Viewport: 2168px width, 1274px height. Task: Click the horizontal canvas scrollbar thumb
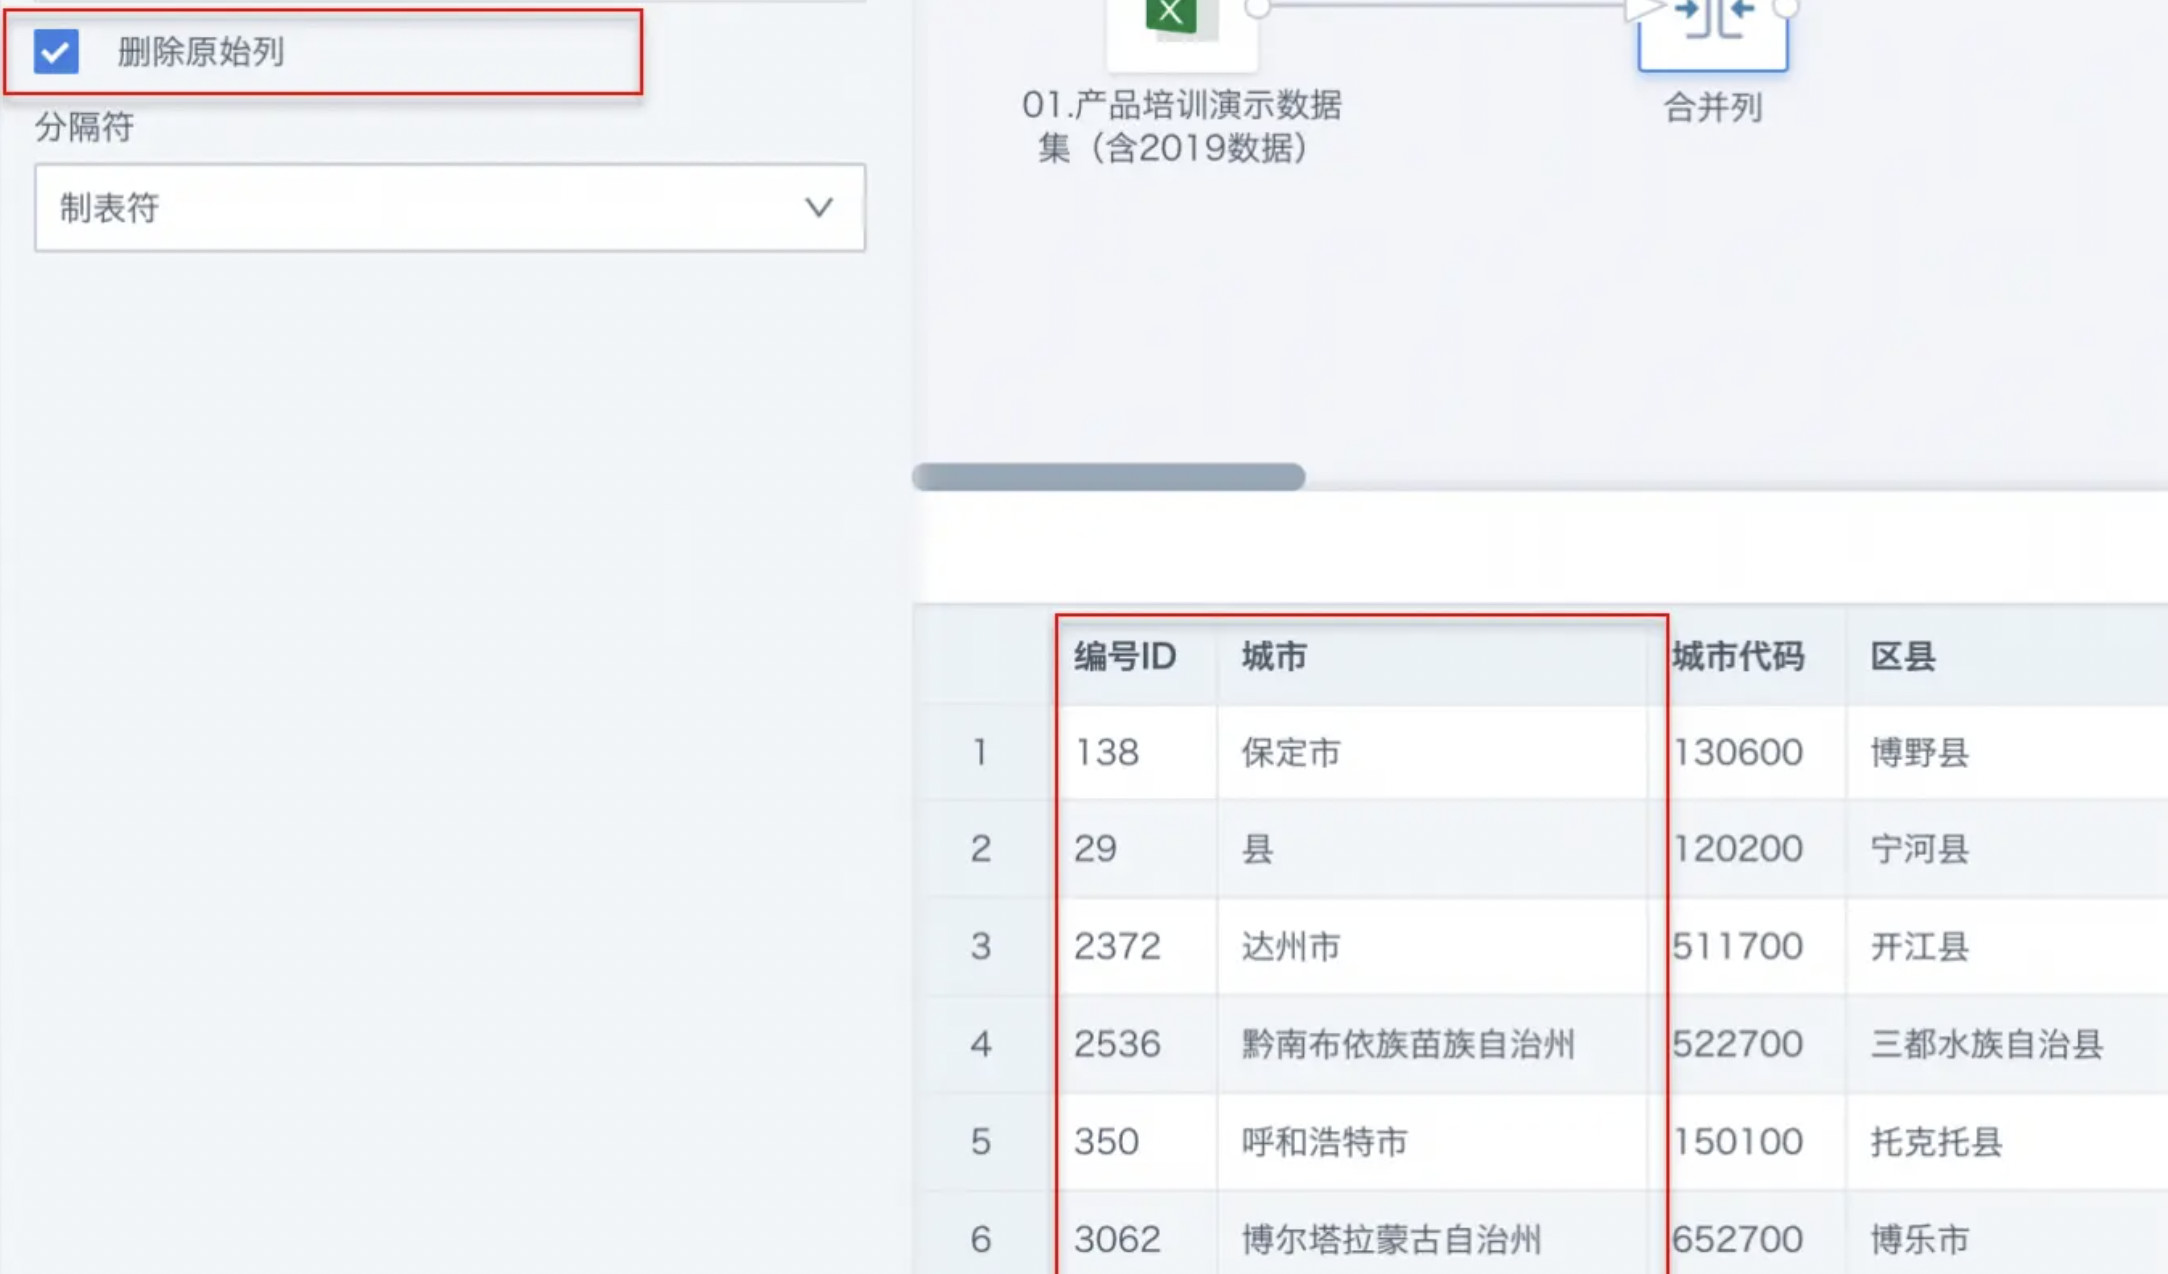(1108, 477)
